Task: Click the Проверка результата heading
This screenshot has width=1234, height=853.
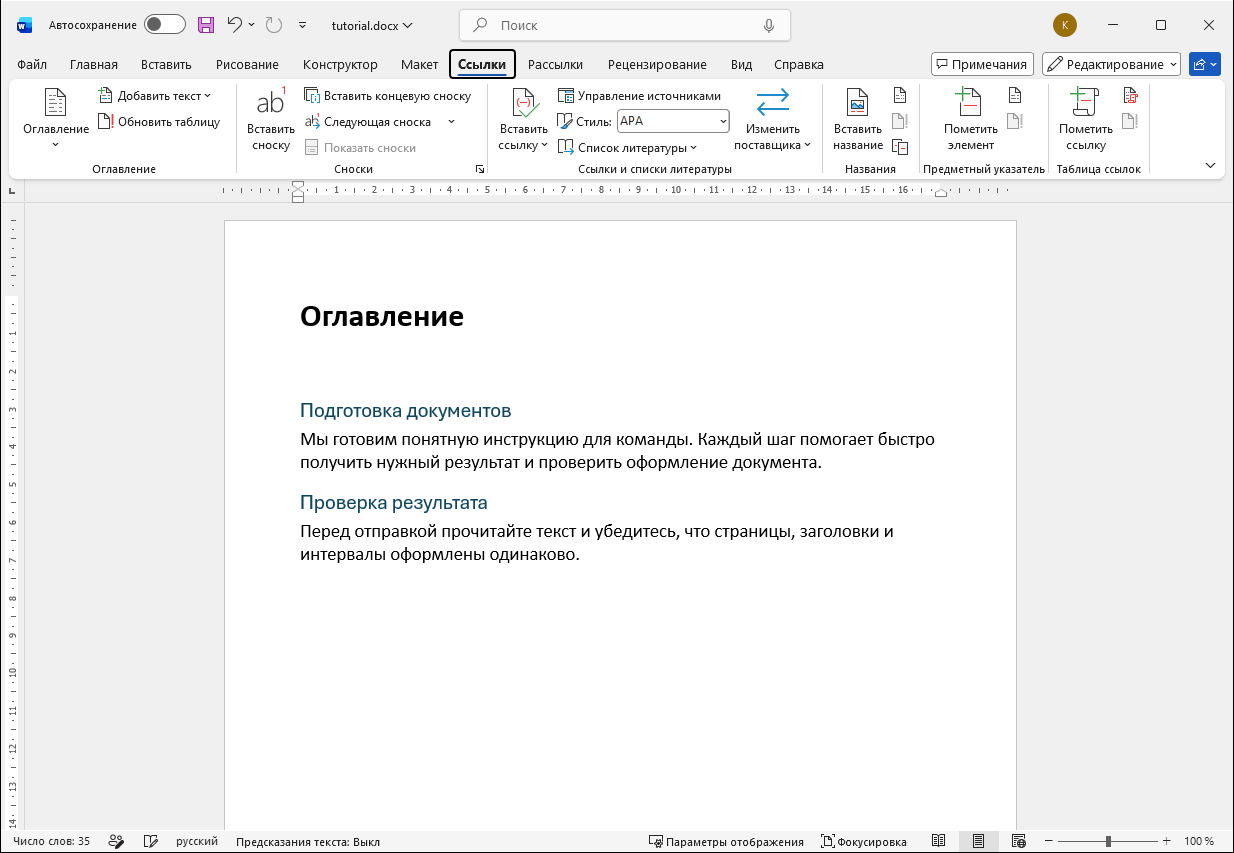Action: [x=394, y=503]
